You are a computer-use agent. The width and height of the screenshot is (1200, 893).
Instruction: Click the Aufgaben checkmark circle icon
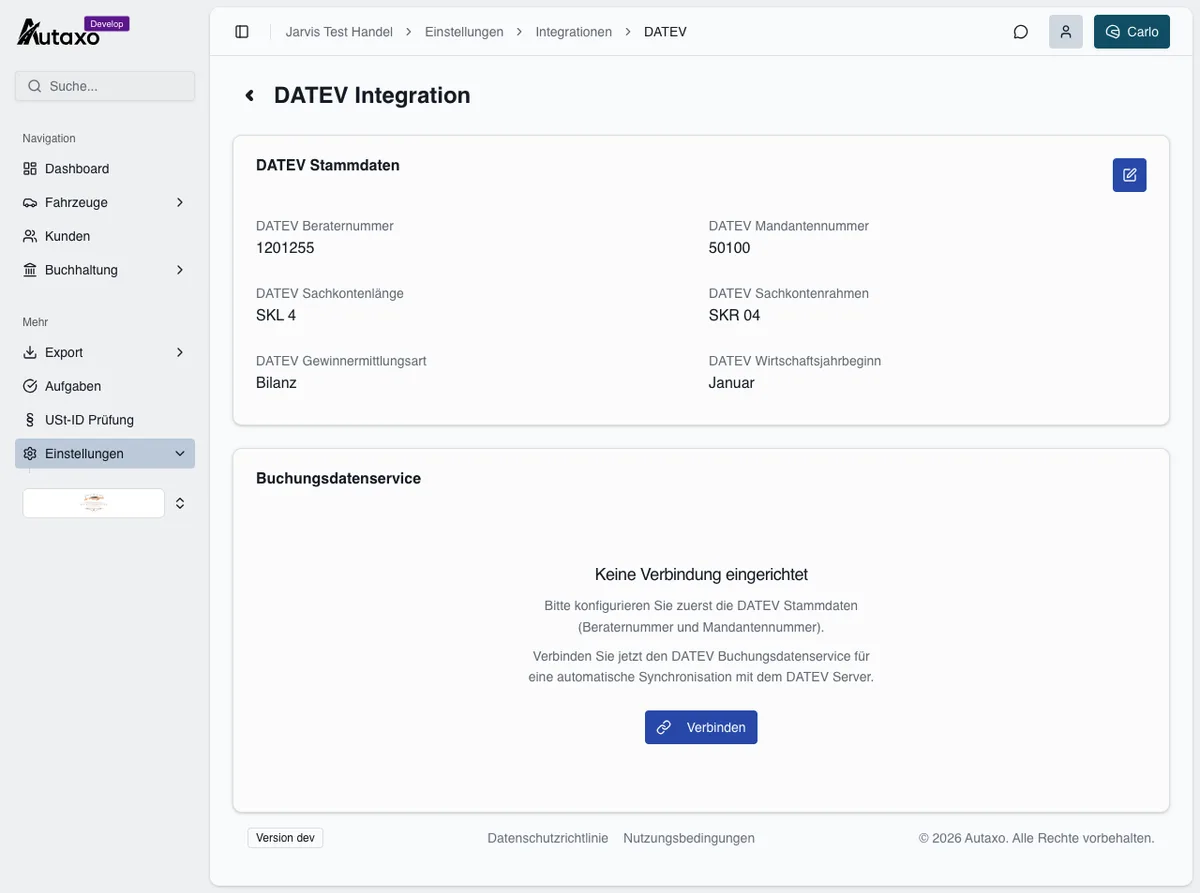(x=30, y=386)
